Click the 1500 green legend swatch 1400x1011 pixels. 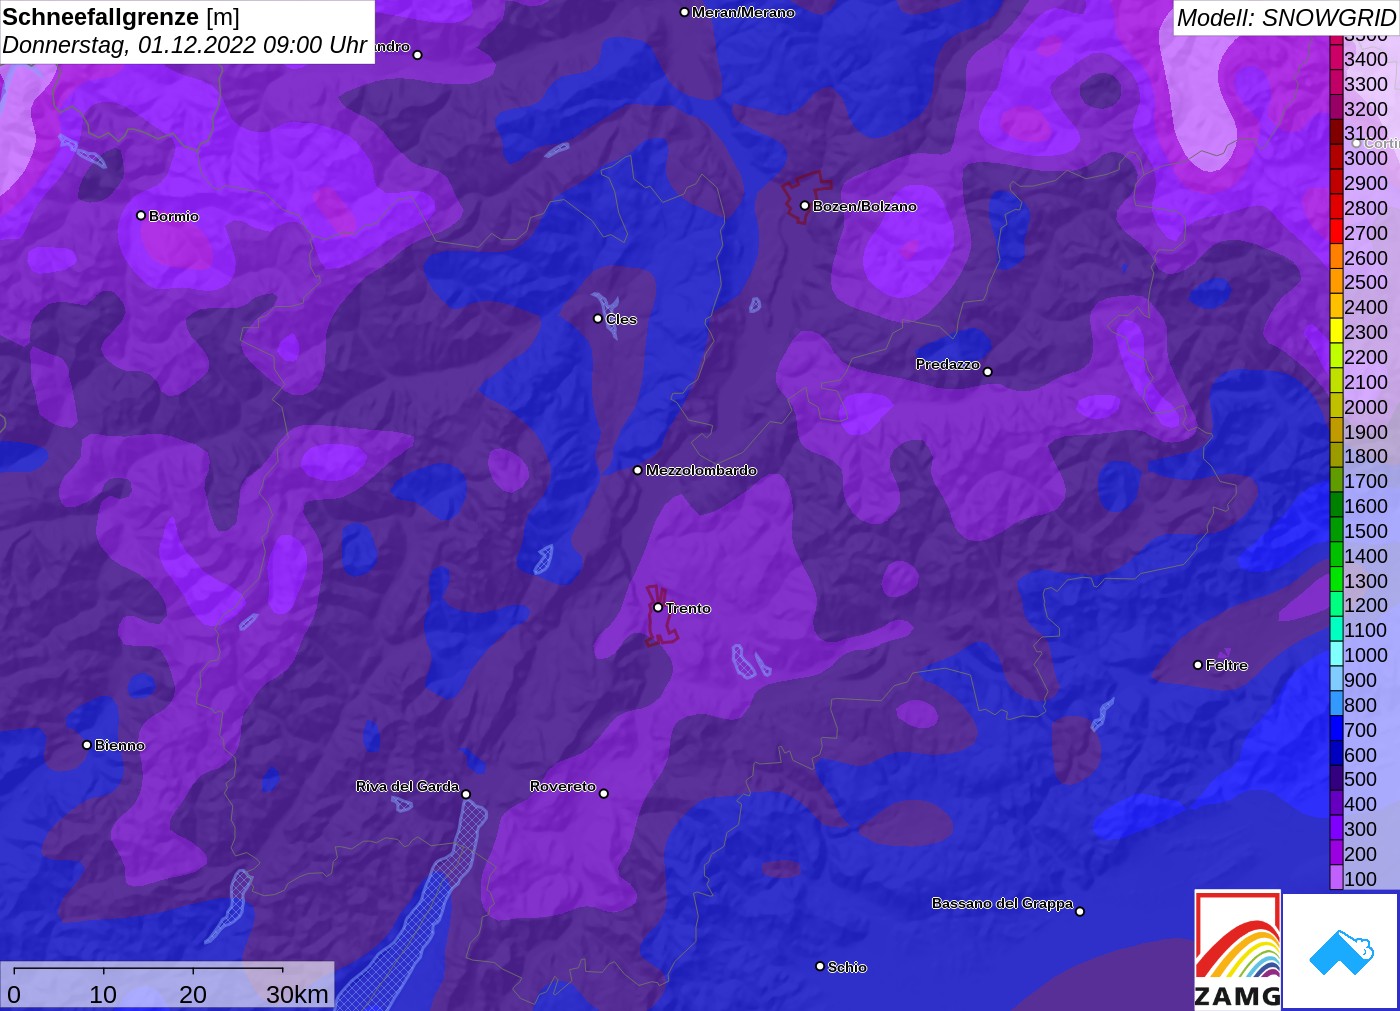[x=1336, y=531]
